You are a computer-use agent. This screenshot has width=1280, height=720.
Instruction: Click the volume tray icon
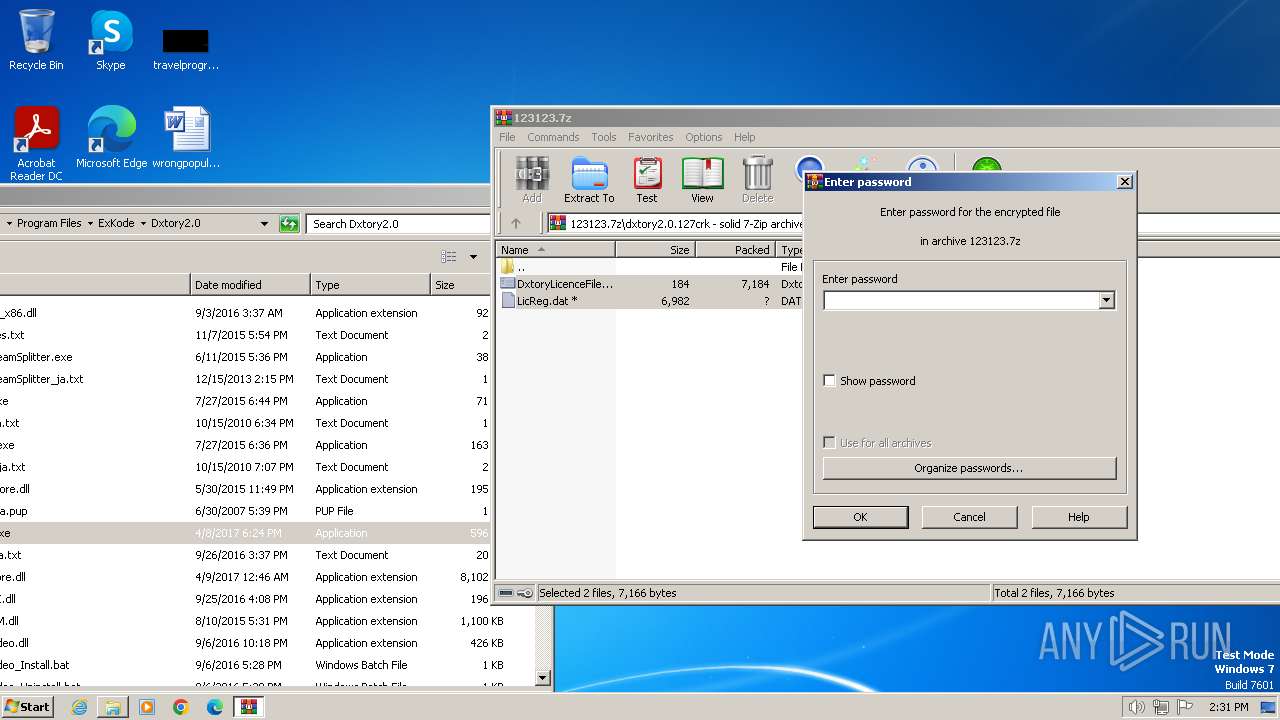pos(1136,707)
